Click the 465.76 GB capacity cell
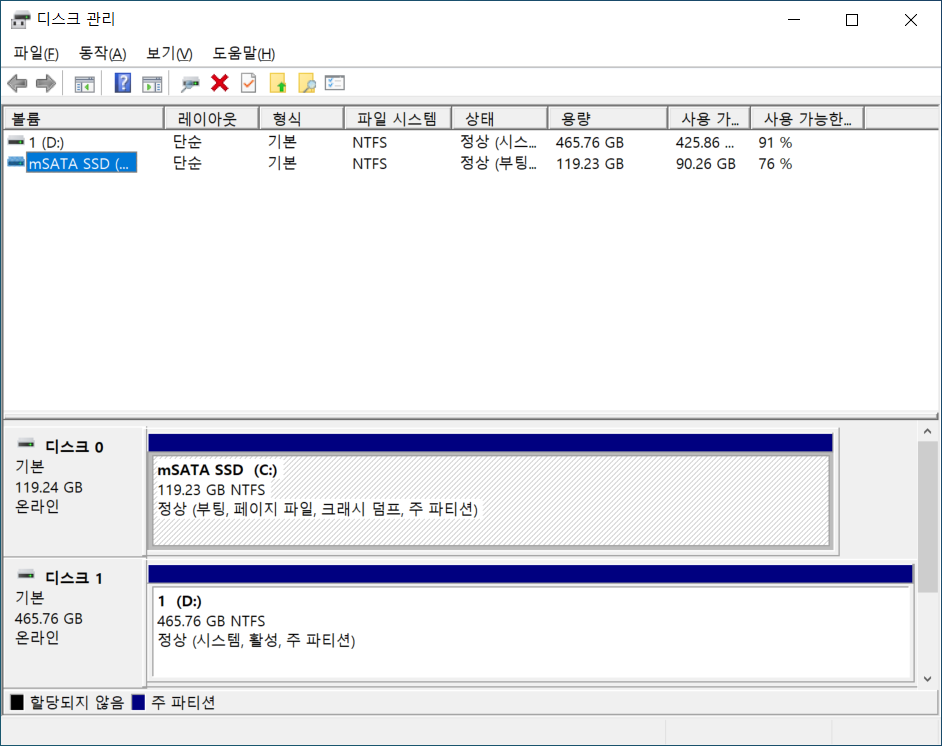The height and width of the screenshot is (746, 942). 589,143
